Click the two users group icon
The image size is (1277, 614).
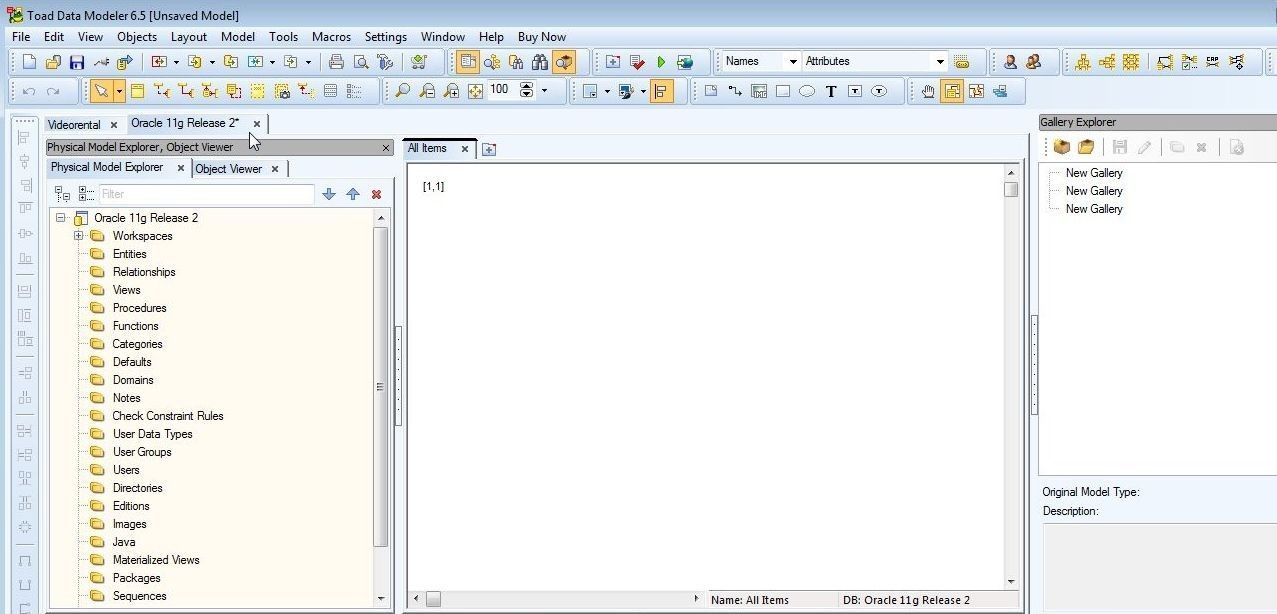point(1034,62)
